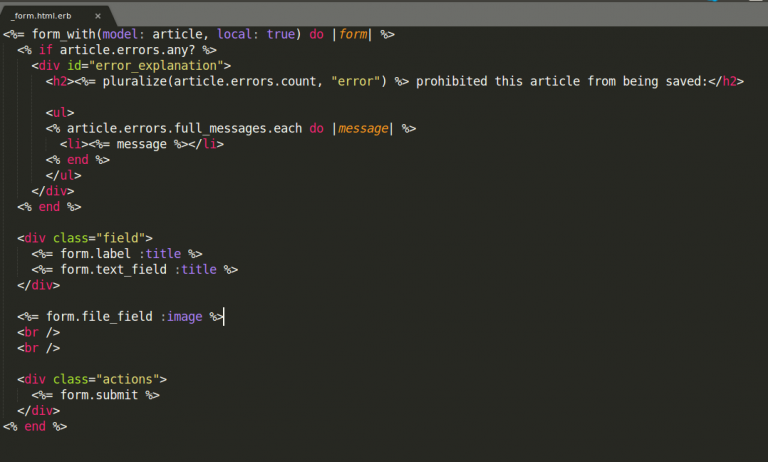Click the li tag line with message
The image size is (768, 462).
(x=142, y=144)
